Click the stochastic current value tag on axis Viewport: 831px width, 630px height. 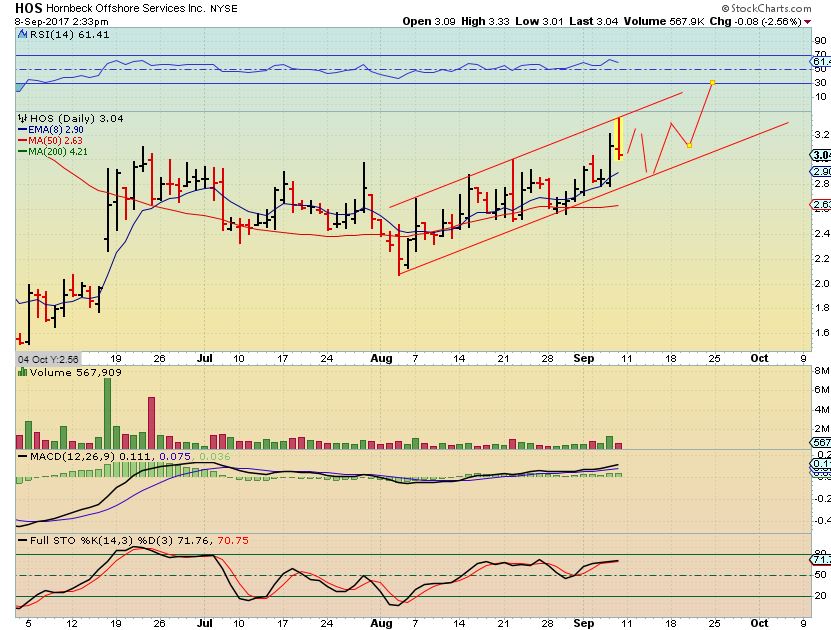821,560
